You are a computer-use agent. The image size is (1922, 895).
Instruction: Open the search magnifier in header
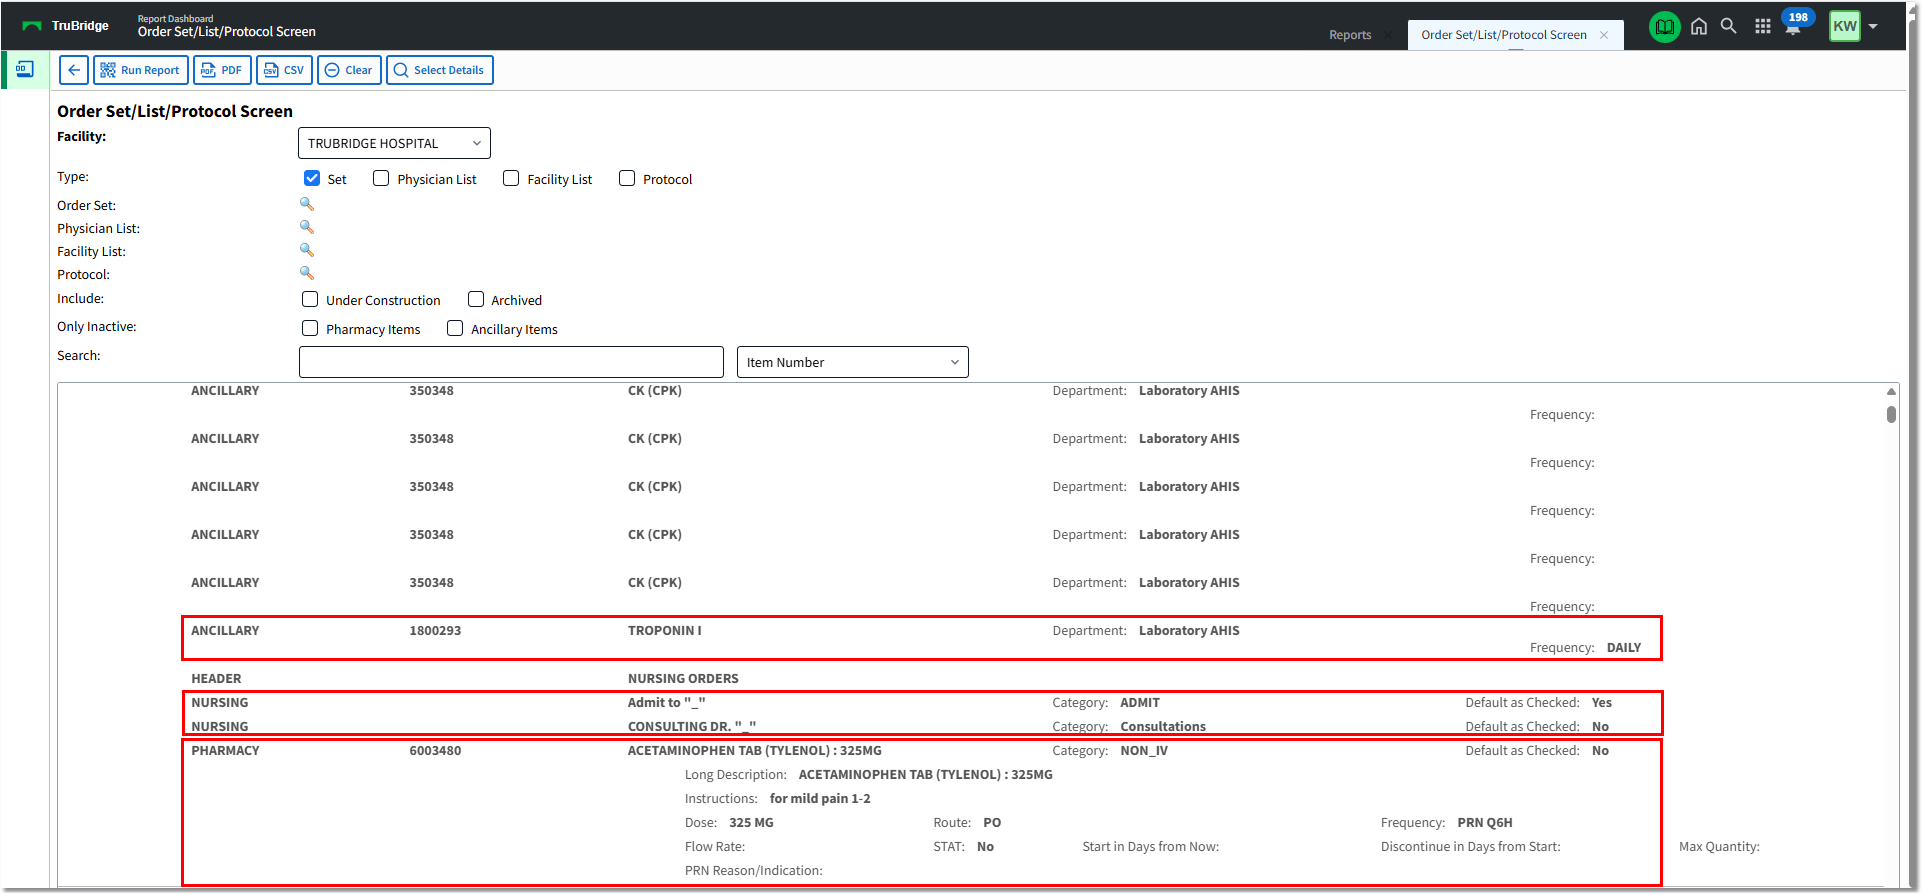click(x=1728, y=26)
